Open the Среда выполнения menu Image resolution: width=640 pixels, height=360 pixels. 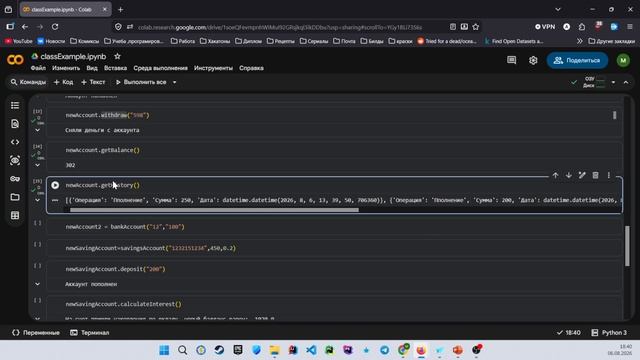point(160,68)
